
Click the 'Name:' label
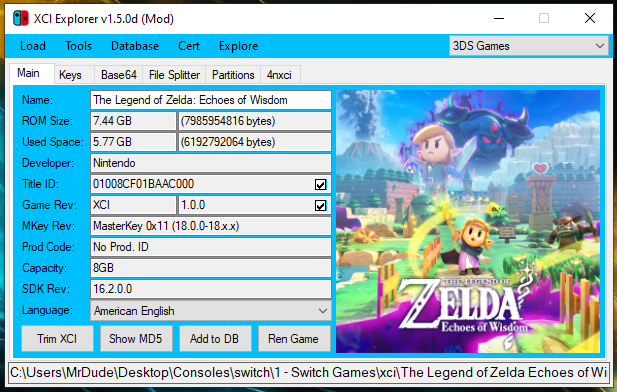click(37, 100)
